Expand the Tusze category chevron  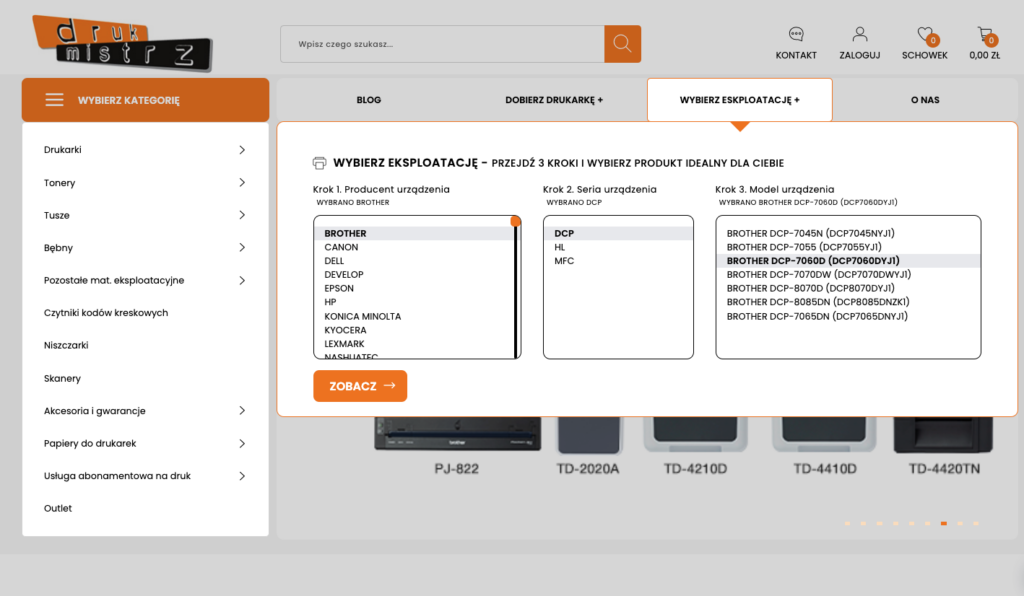tap(242, 215)
